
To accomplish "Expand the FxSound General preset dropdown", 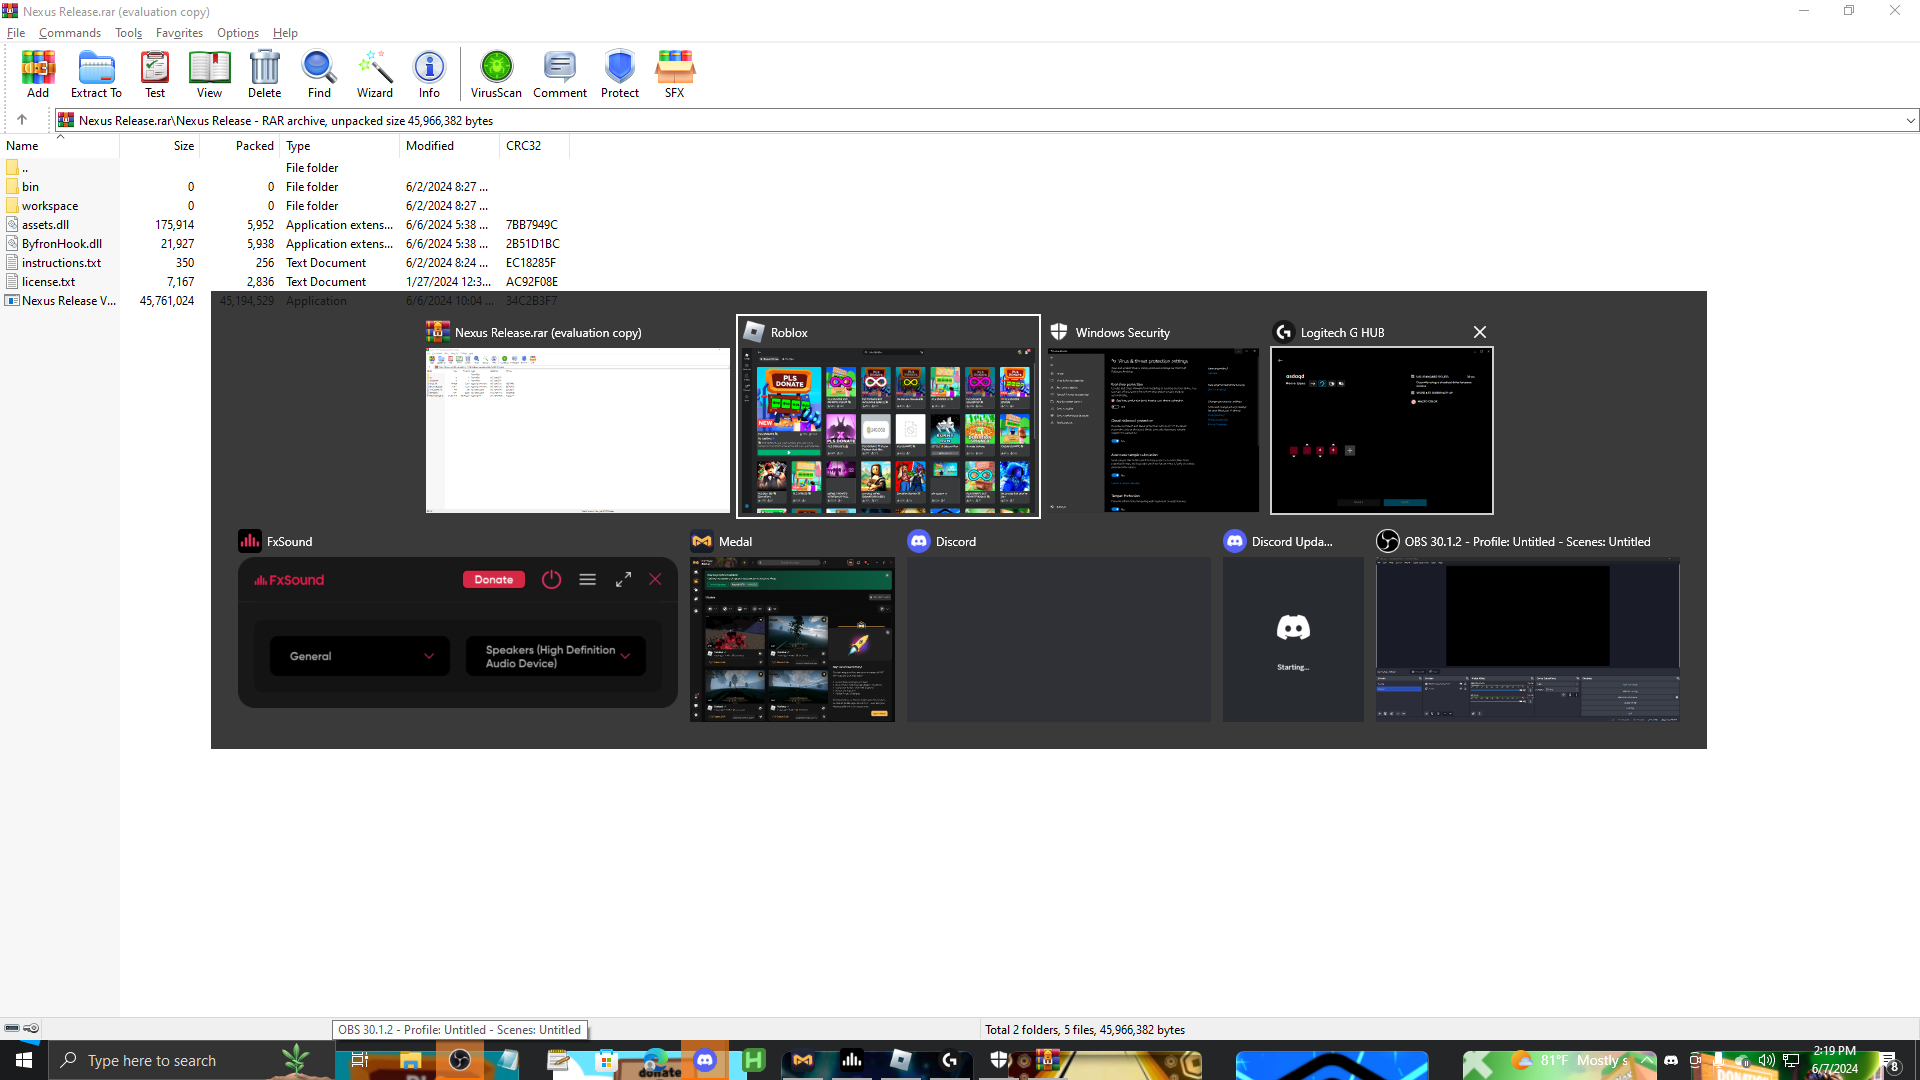I will pyautogui.click(x=359, y=657).
